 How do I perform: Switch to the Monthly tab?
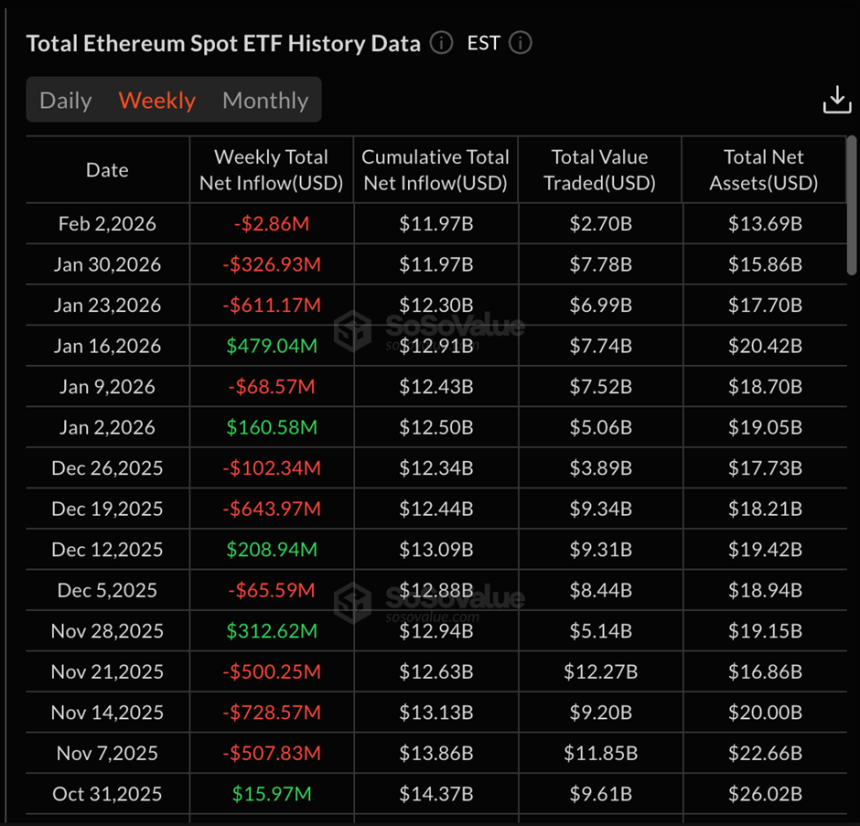pyautogui.click(x=265, y=100)
